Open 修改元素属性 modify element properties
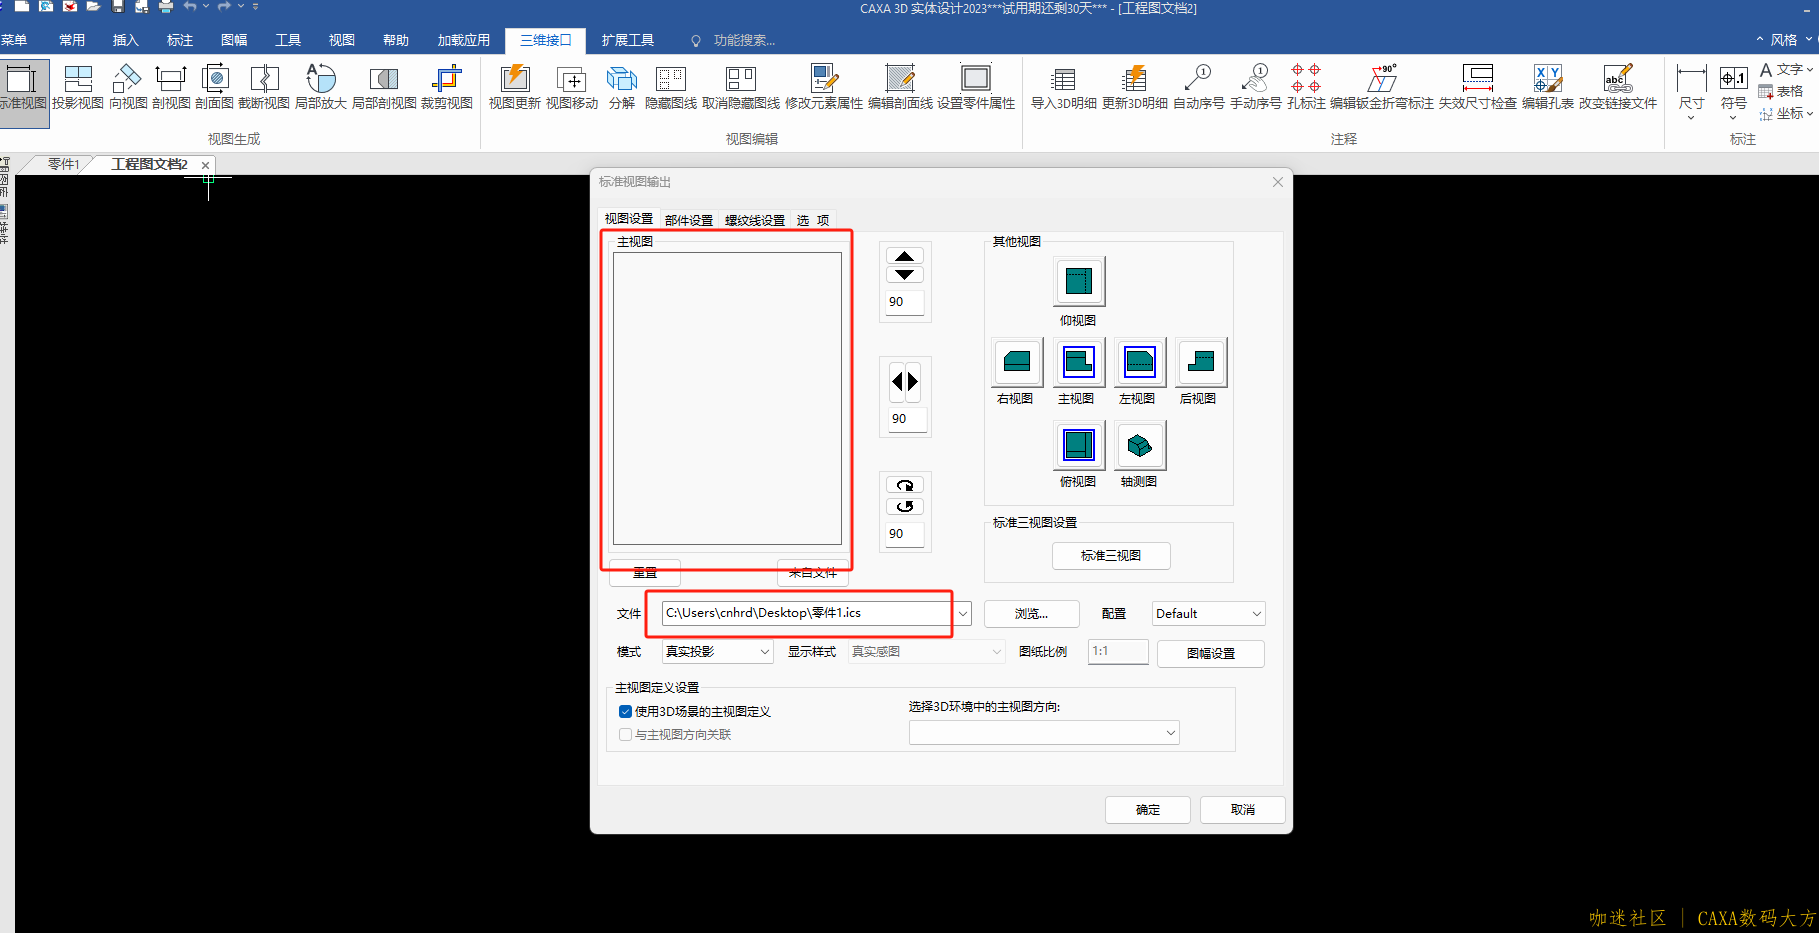 [824, 88]
